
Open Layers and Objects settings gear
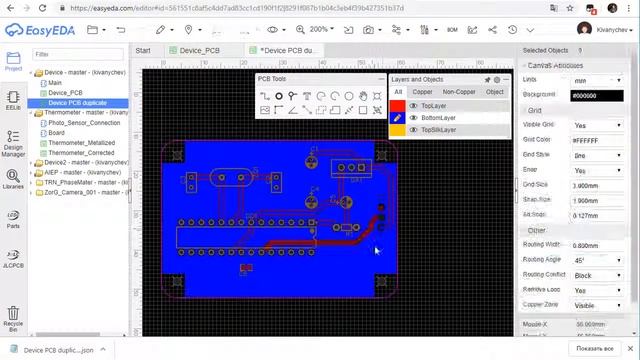pos(497,80)
